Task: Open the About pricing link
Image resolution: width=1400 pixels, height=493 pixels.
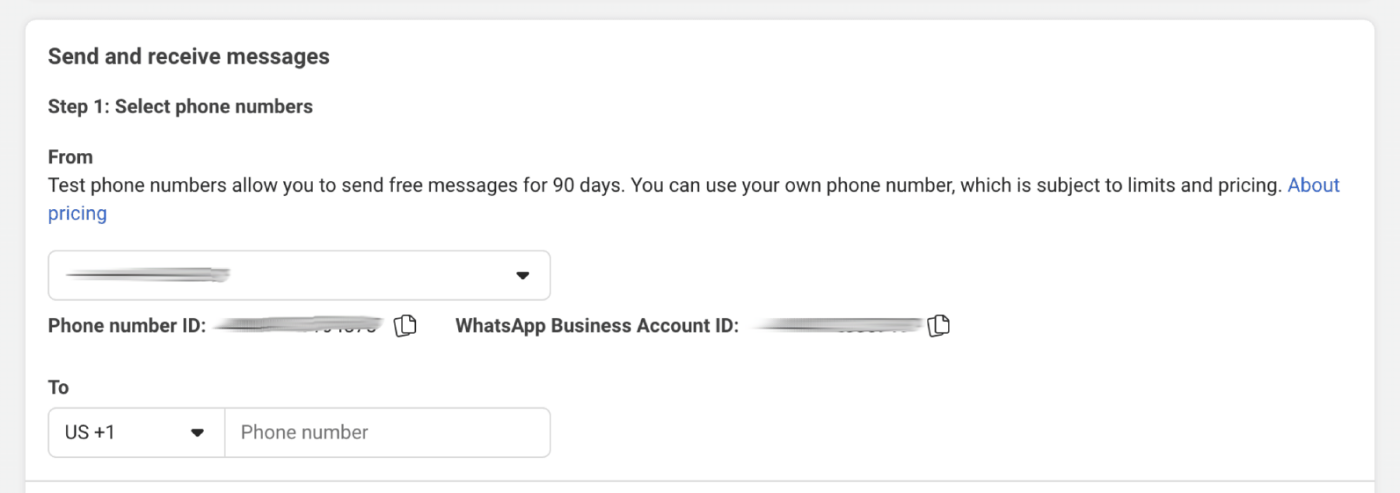Action: 1313,185
